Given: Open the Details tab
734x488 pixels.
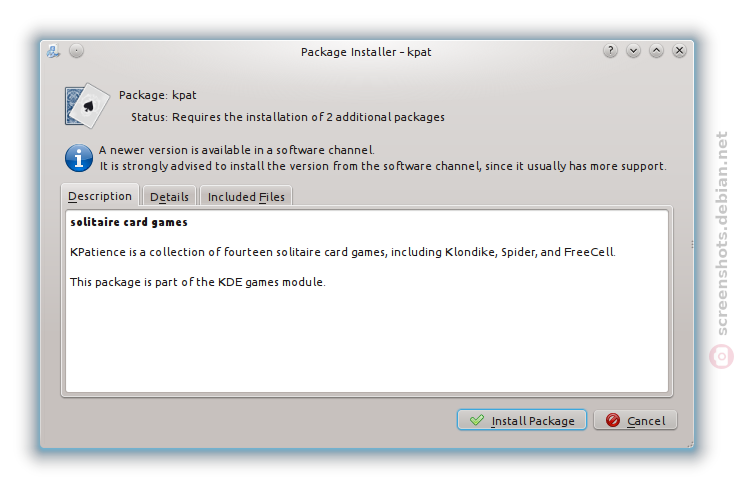Looking at the screenshot, I should (x=169, y=197).
